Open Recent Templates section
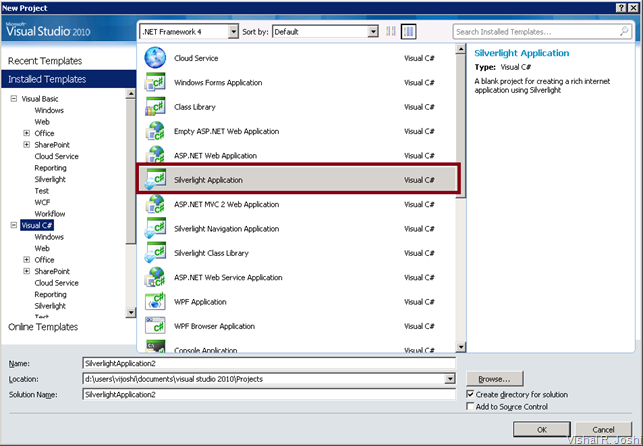Image resolution: width=643 pixels, height=446 pixels. [x=45, y=61]
